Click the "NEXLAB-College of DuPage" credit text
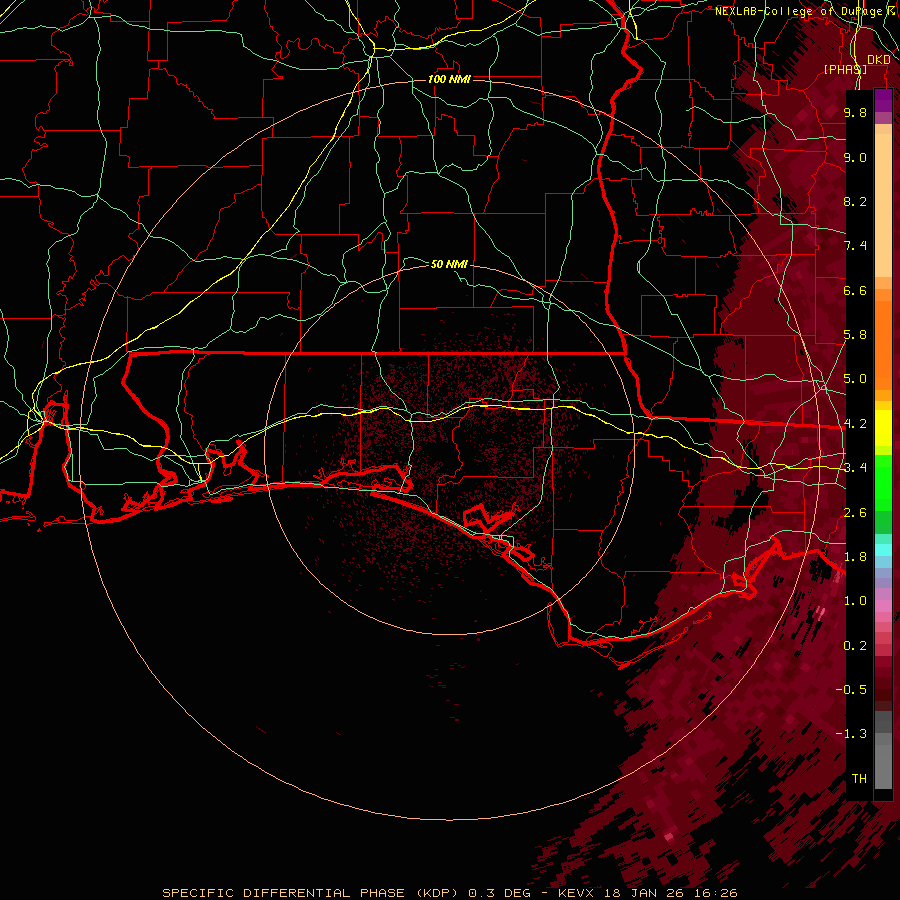The height and width of the screenshot is (900, 900). coord(798,11)
